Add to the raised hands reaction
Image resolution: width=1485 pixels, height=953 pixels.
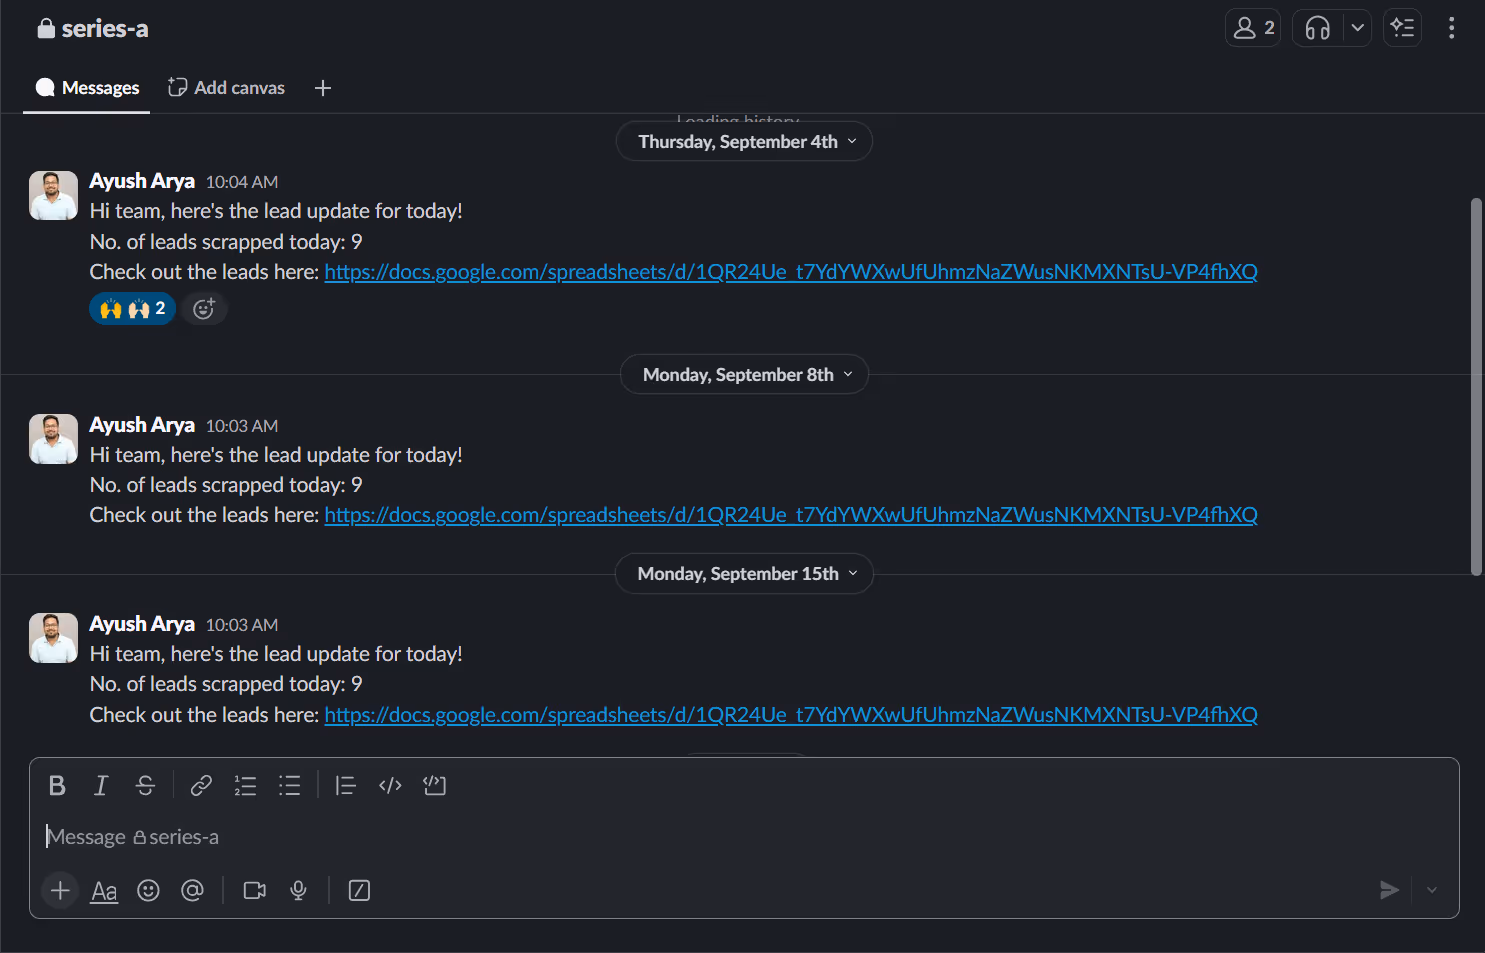coord(131,308)
